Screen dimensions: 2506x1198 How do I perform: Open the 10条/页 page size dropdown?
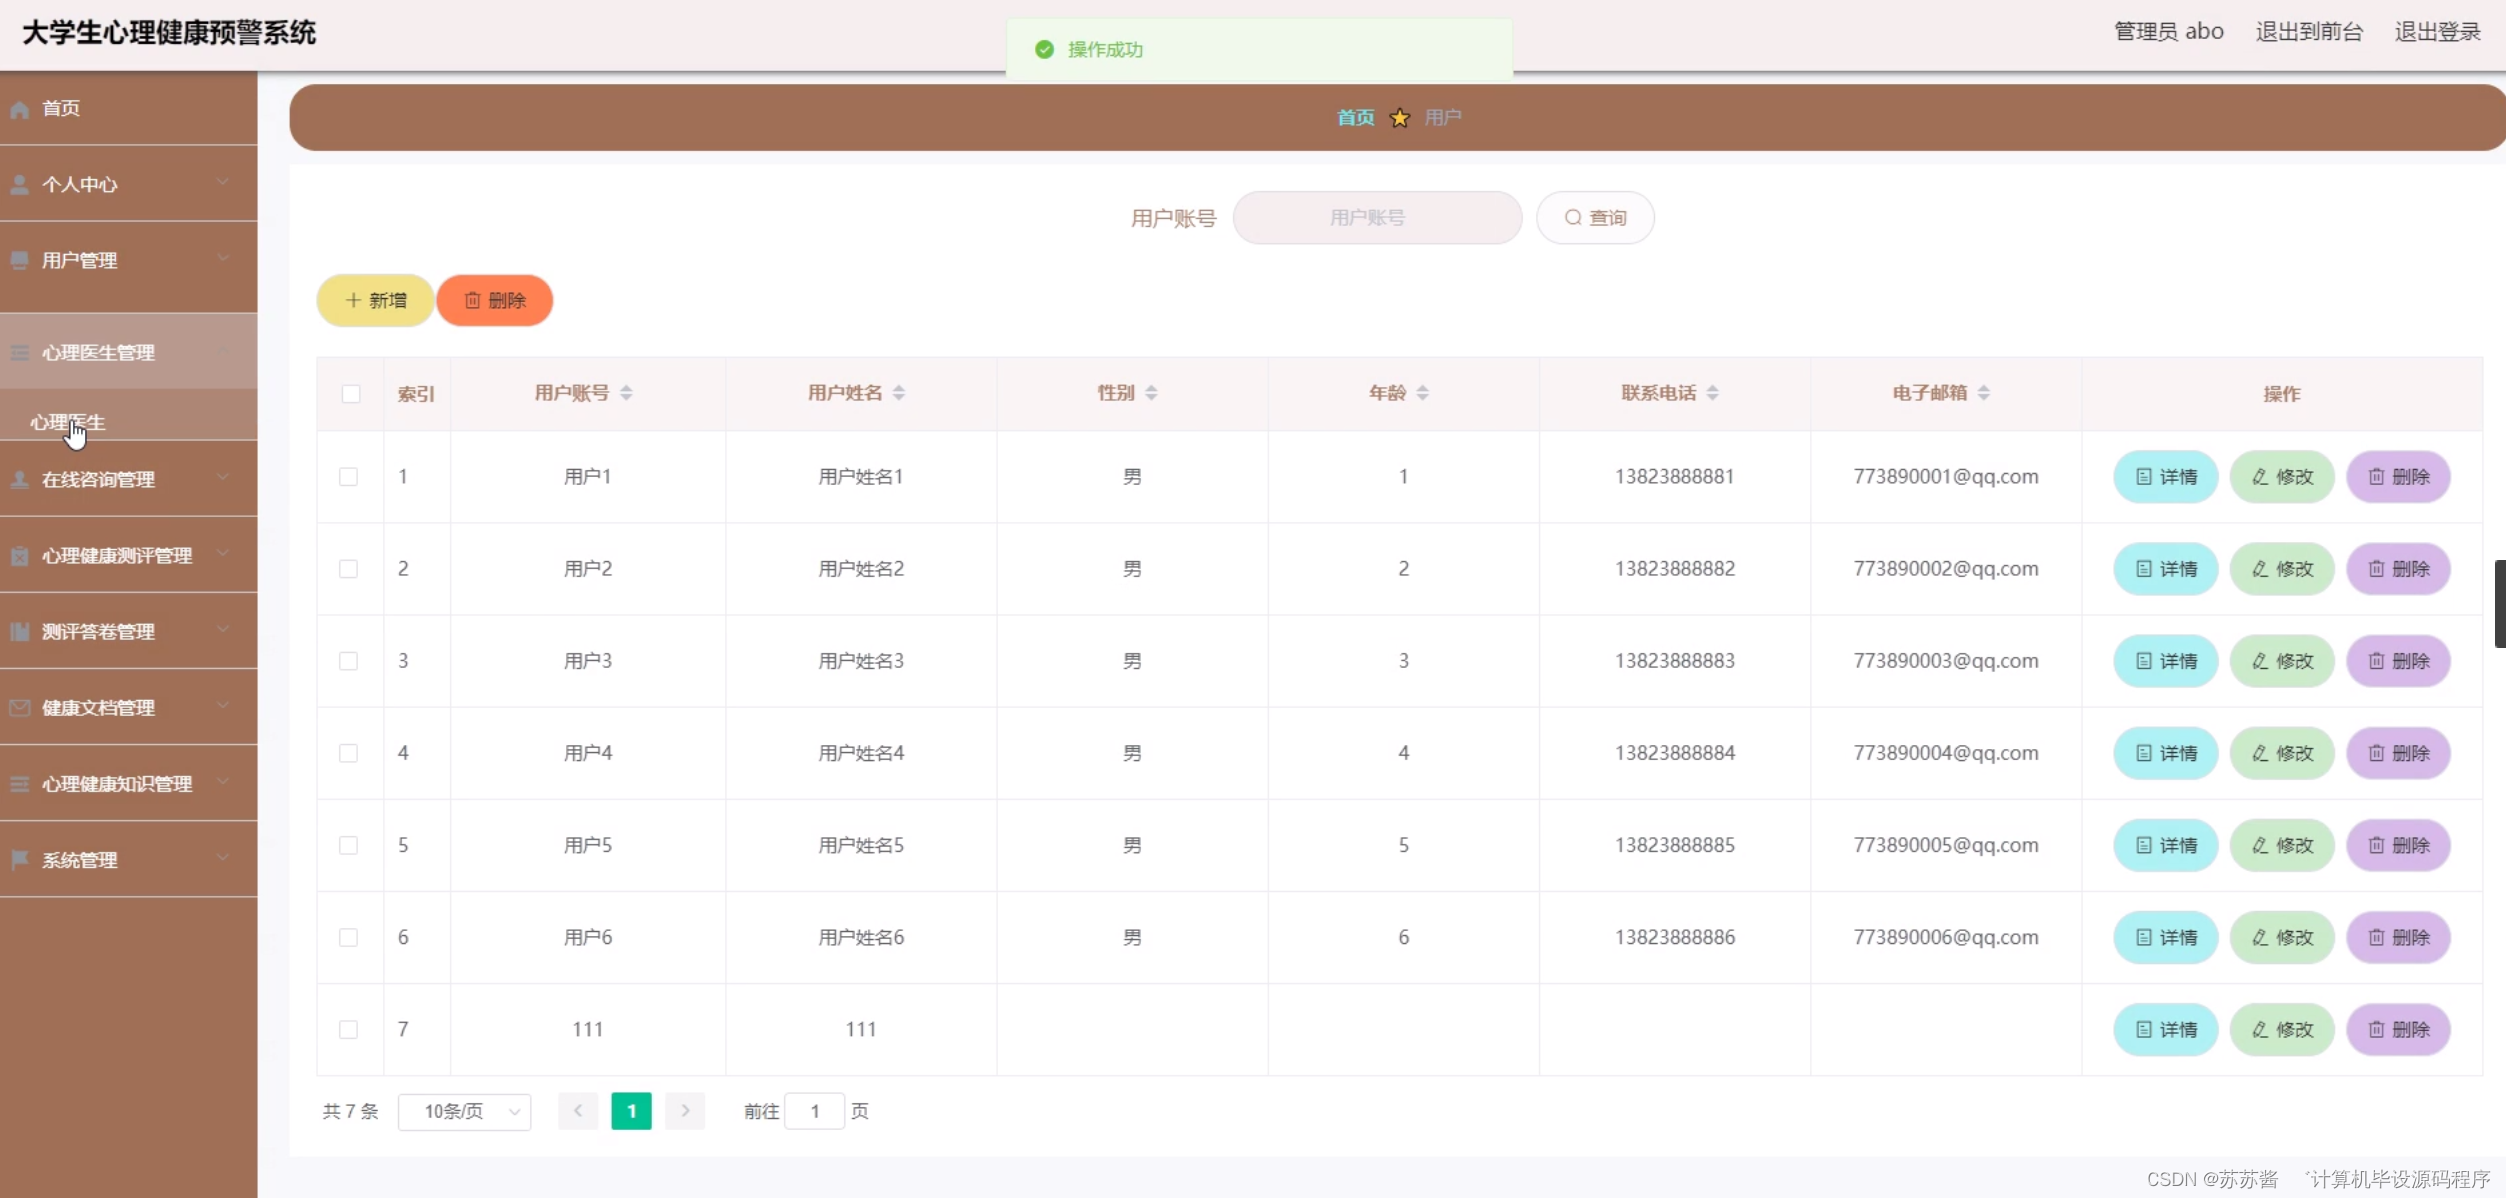click(464, 1111)
